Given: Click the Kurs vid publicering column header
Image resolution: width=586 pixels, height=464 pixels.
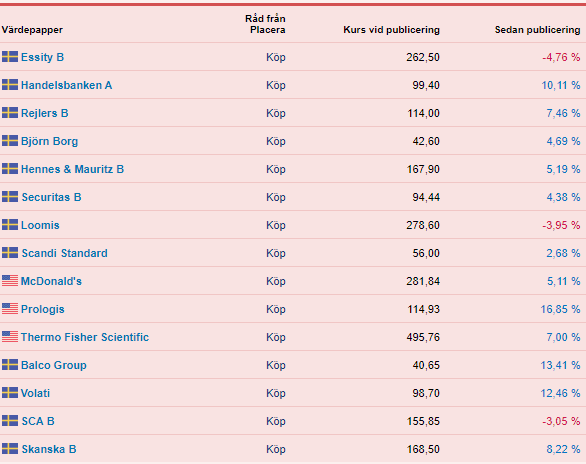Looking at the screenshot, I should click(x=391, y=30).
